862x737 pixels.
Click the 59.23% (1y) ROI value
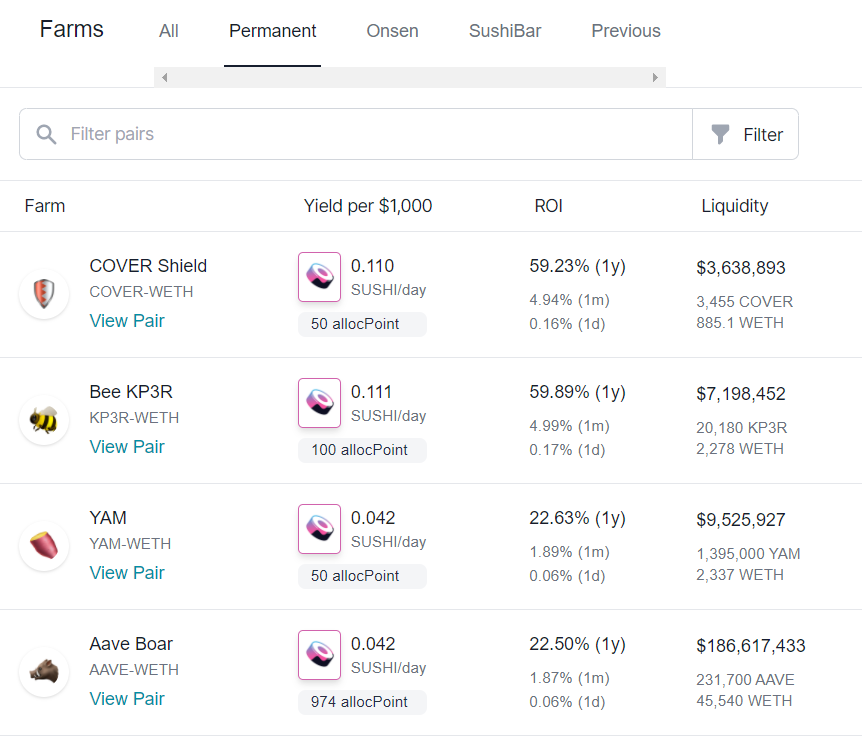pyautogui.click(x=578, y=266)
